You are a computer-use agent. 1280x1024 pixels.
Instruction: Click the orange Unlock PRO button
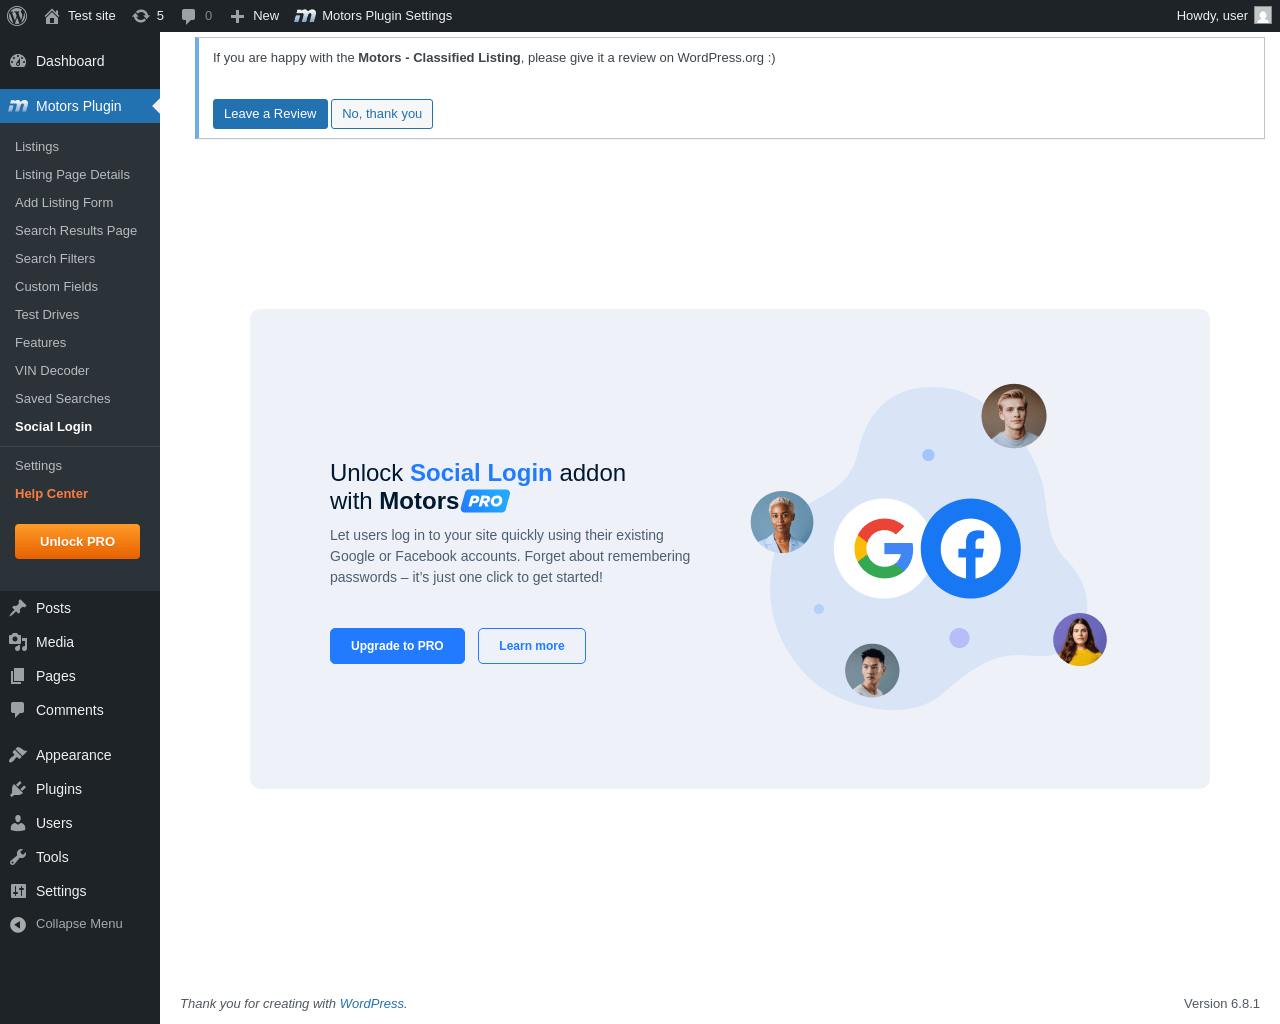click(x=77, y=541)
